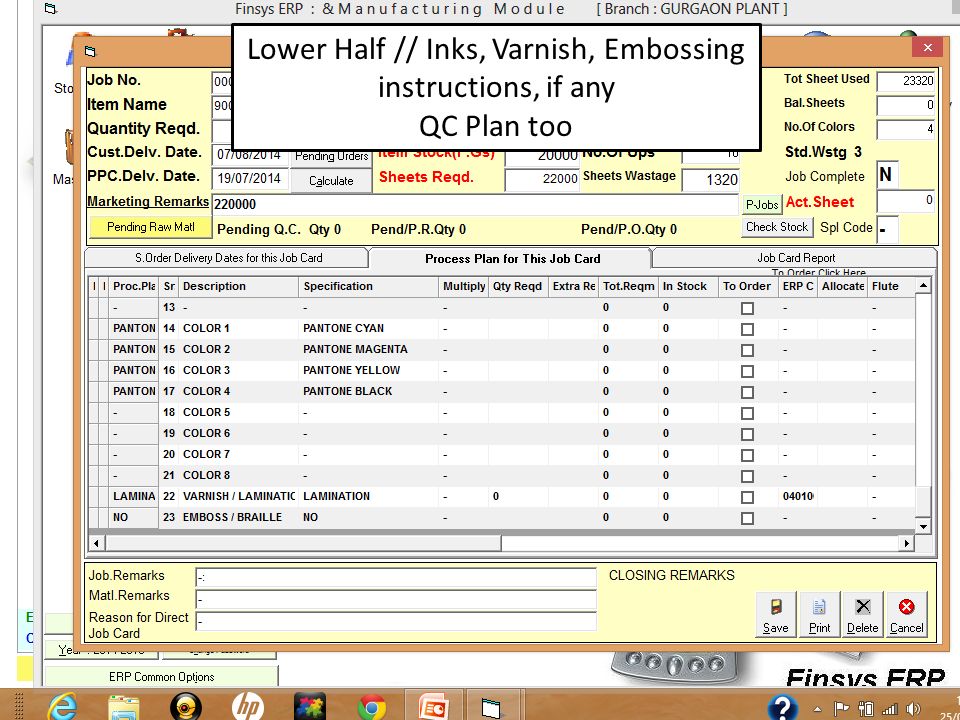960x720 pixels.
Task: Tick To Order checkbox for COLOR 1 row
Action: (747, 329)
